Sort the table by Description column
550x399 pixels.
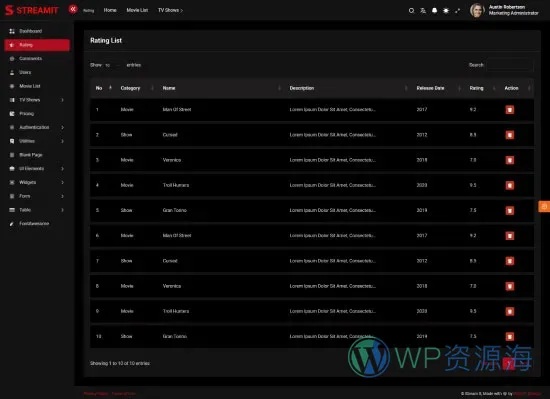click(x=348, y=88)
